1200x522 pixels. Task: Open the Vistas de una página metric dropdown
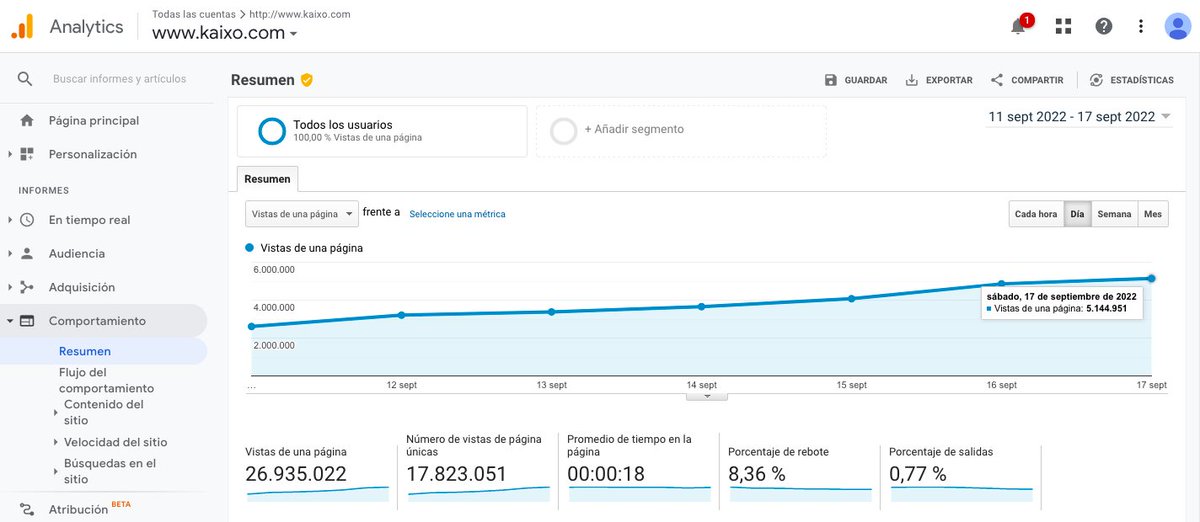coord(301,214)
